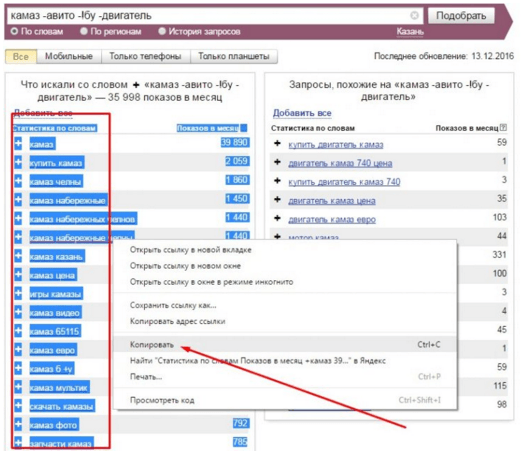Select the 'По регионам' radio option
The width and height of the screenshot is (528, 471).
pyautogui.click(x=84, y=31)
